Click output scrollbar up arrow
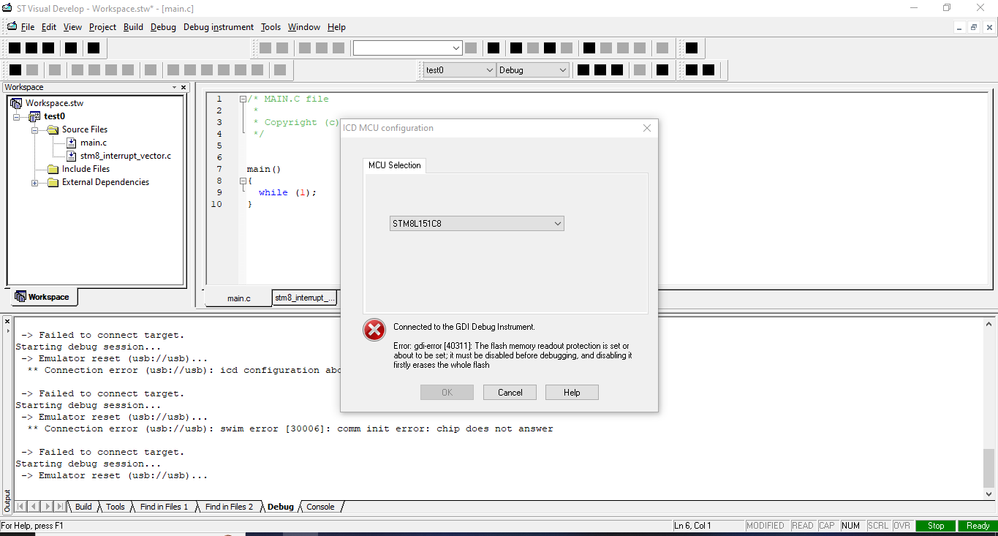The height and width of the screenshot is (536, 998). pos(988,324)
